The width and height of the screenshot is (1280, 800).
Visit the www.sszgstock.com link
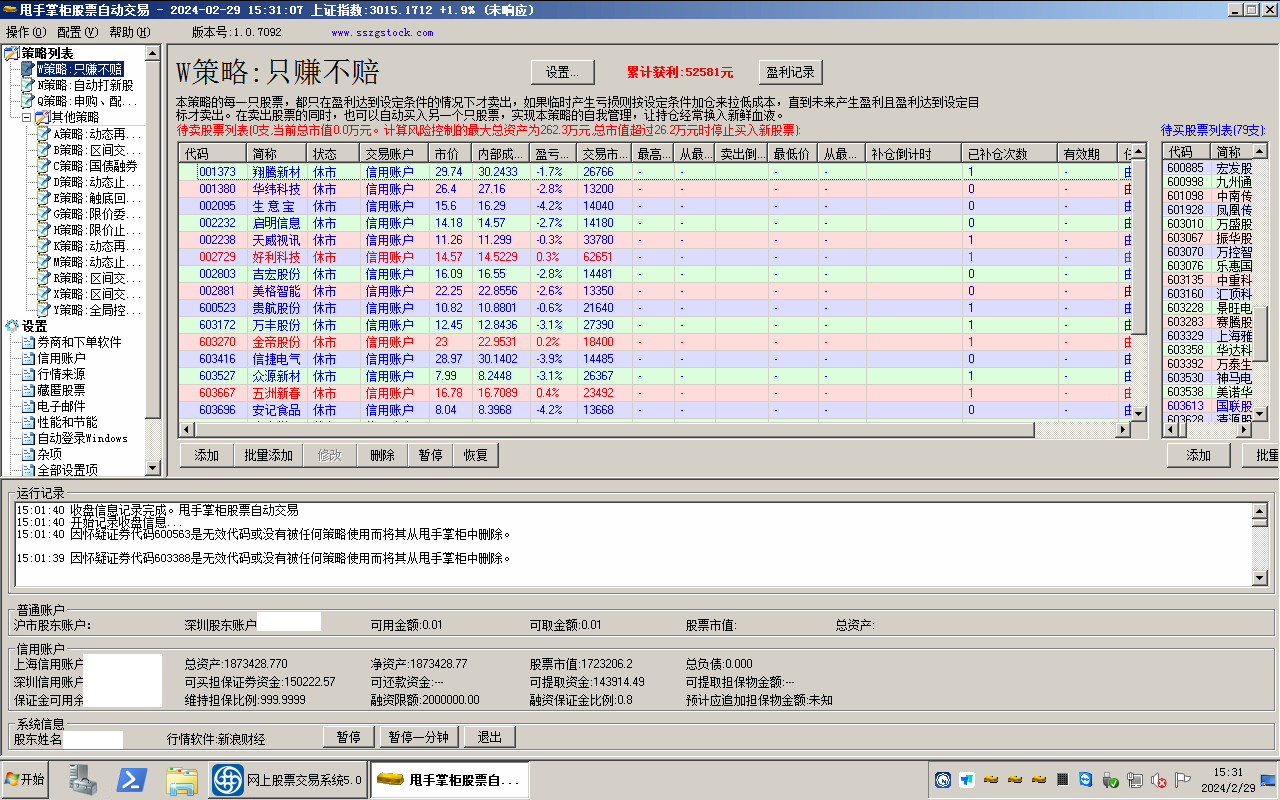[382, 32]
